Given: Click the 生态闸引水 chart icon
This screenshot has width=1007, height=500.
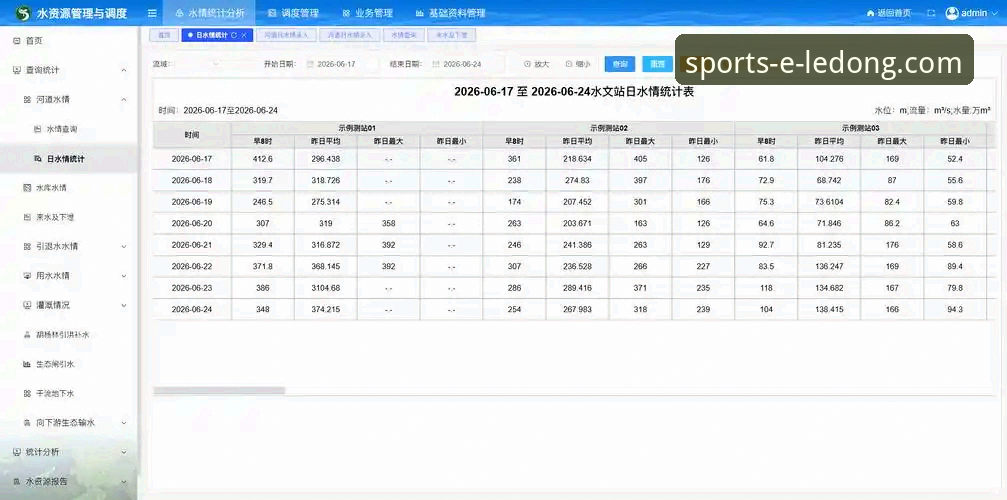Looking at the screenshot, I should tap(27, 364).
